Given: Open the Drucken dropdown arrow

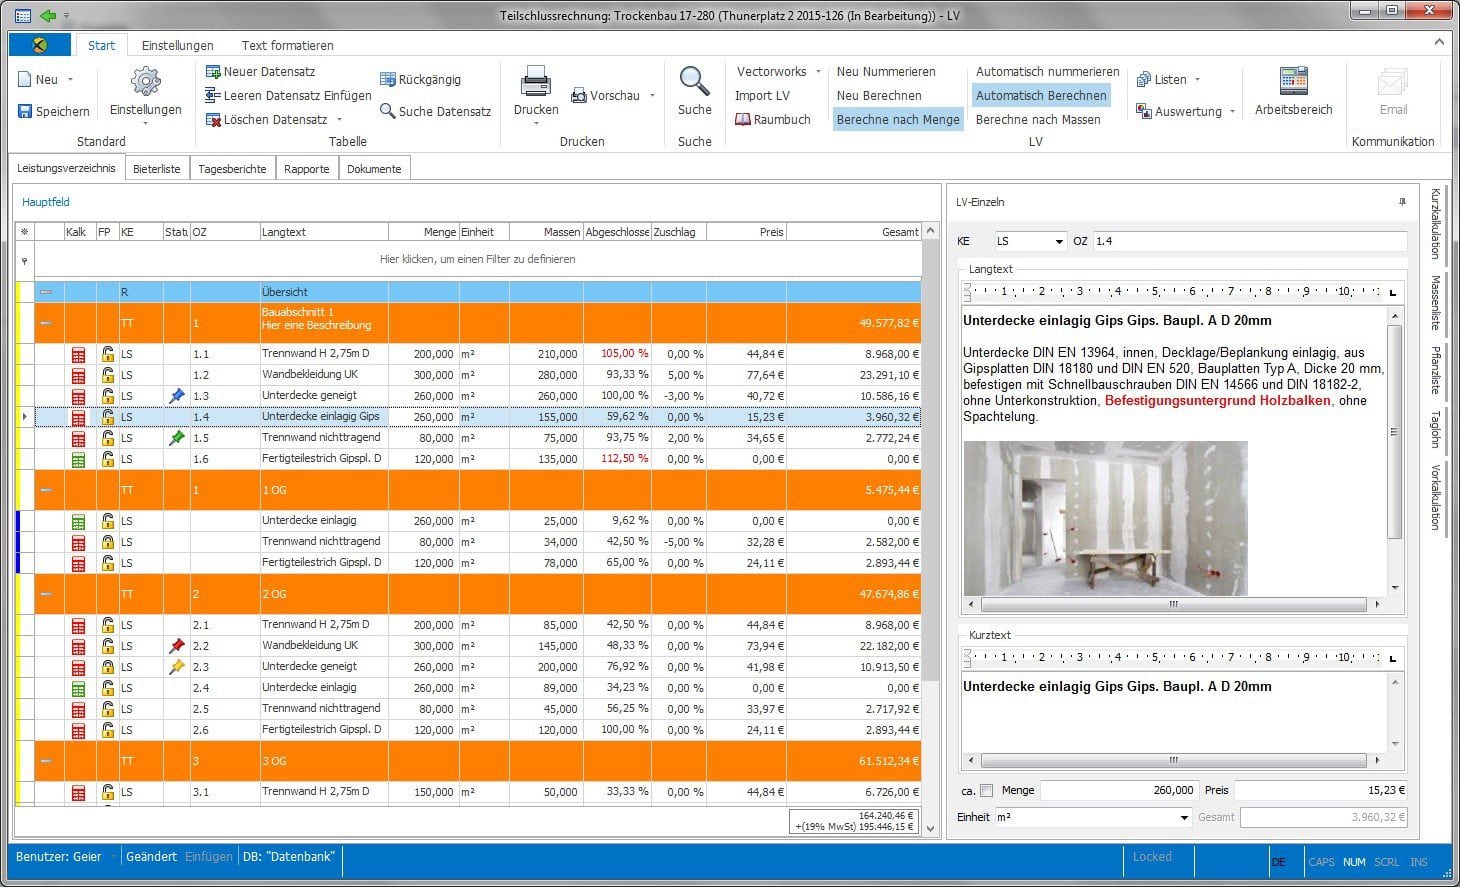Looking at the screenshot, I should pos(536,124).
